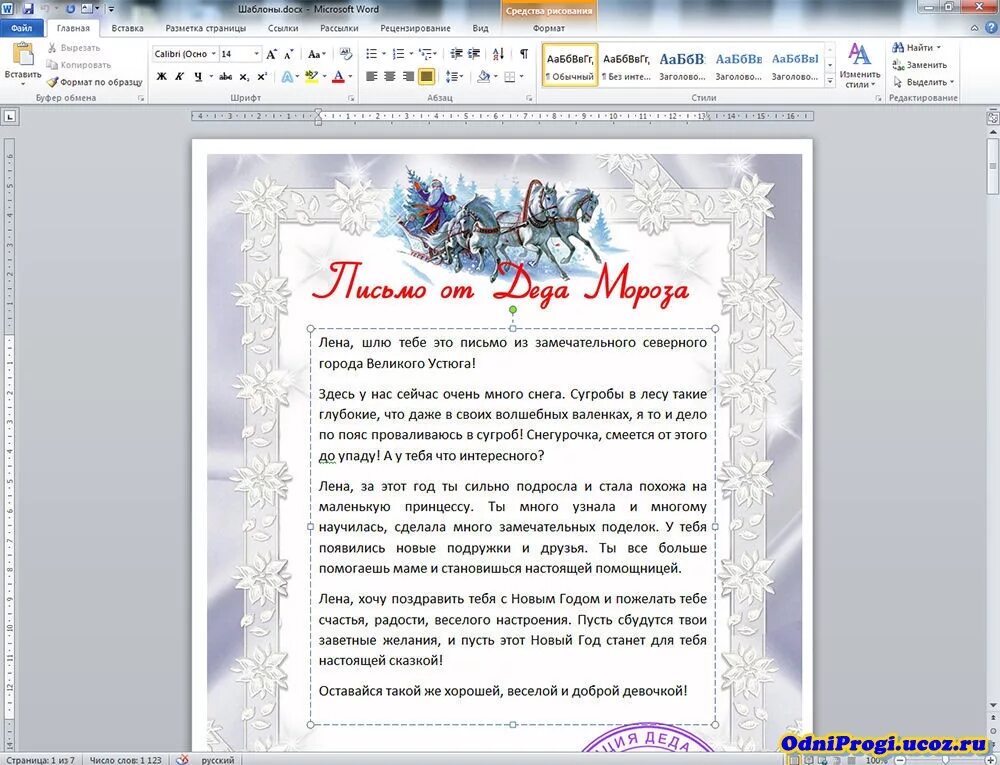Image resolution: width=1000 pixels, height=765 pixels.
Task: Switch to the Вид tab
Action: [x=480, y=28]
